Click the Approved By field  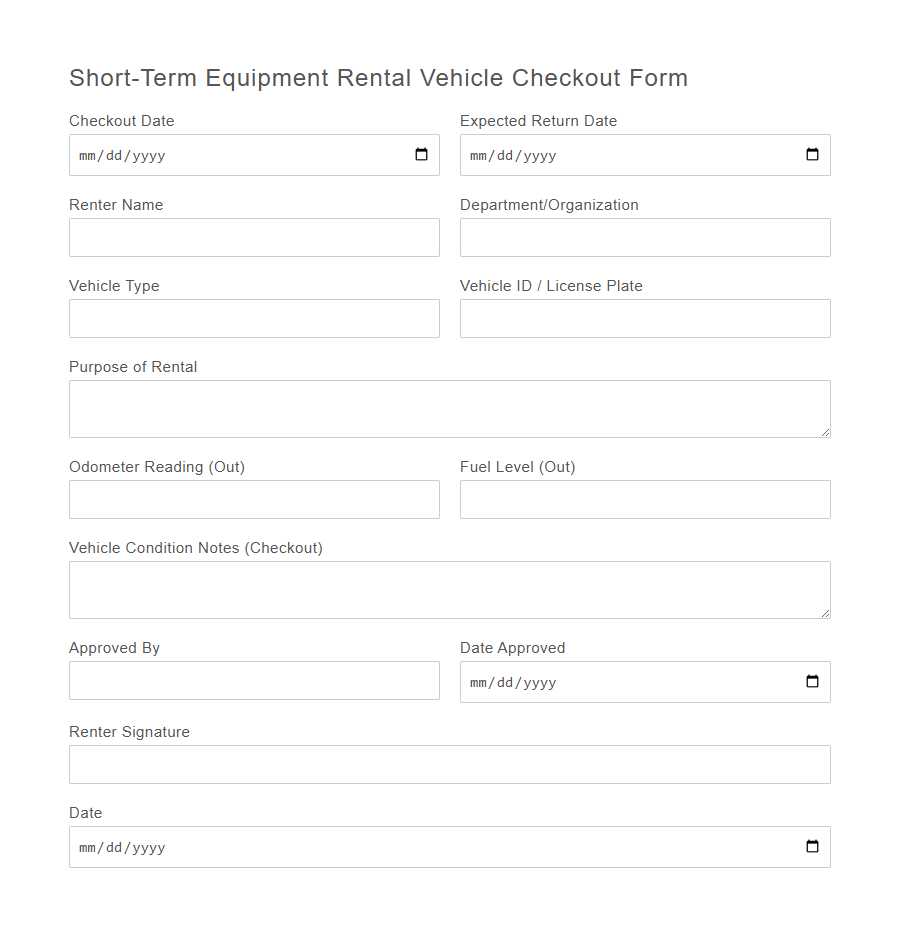(x=254, y=680)
